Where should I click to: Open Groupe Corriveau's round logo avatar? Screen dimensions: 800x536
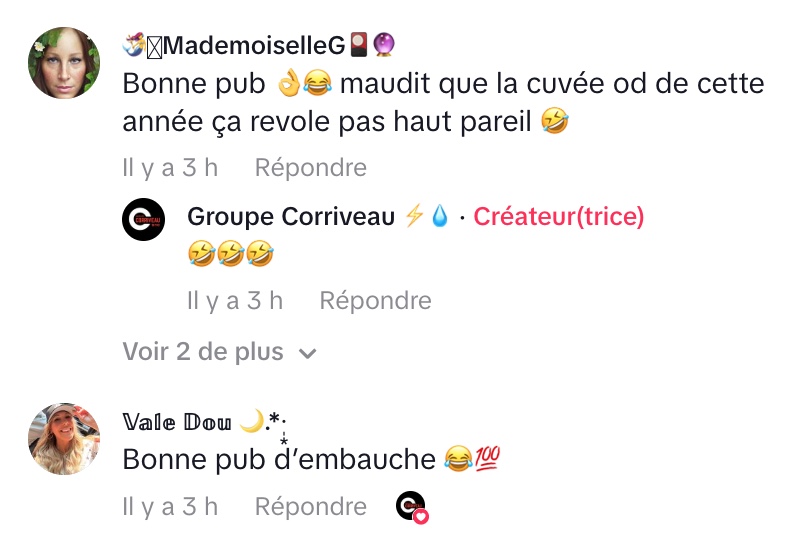tap(143, 219)
